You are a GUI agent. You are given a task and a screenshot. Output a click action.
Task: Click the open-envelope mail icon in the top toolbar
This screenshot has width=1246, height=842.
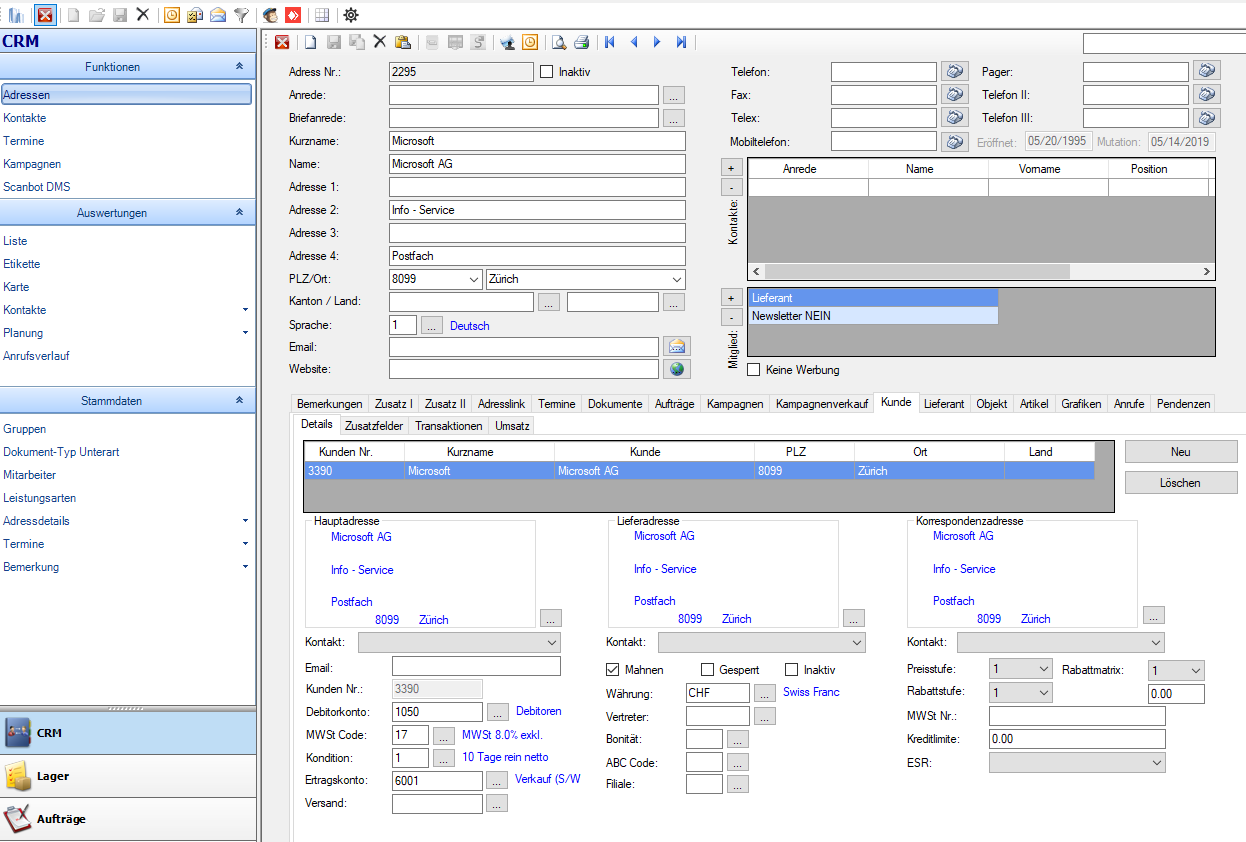click(x=218, y=15)
